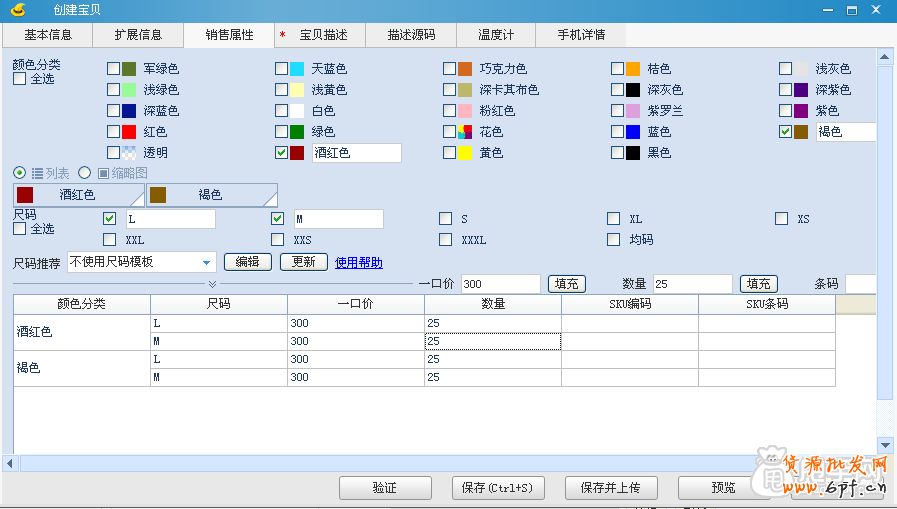Collapse the panel with double chevron

212,284
